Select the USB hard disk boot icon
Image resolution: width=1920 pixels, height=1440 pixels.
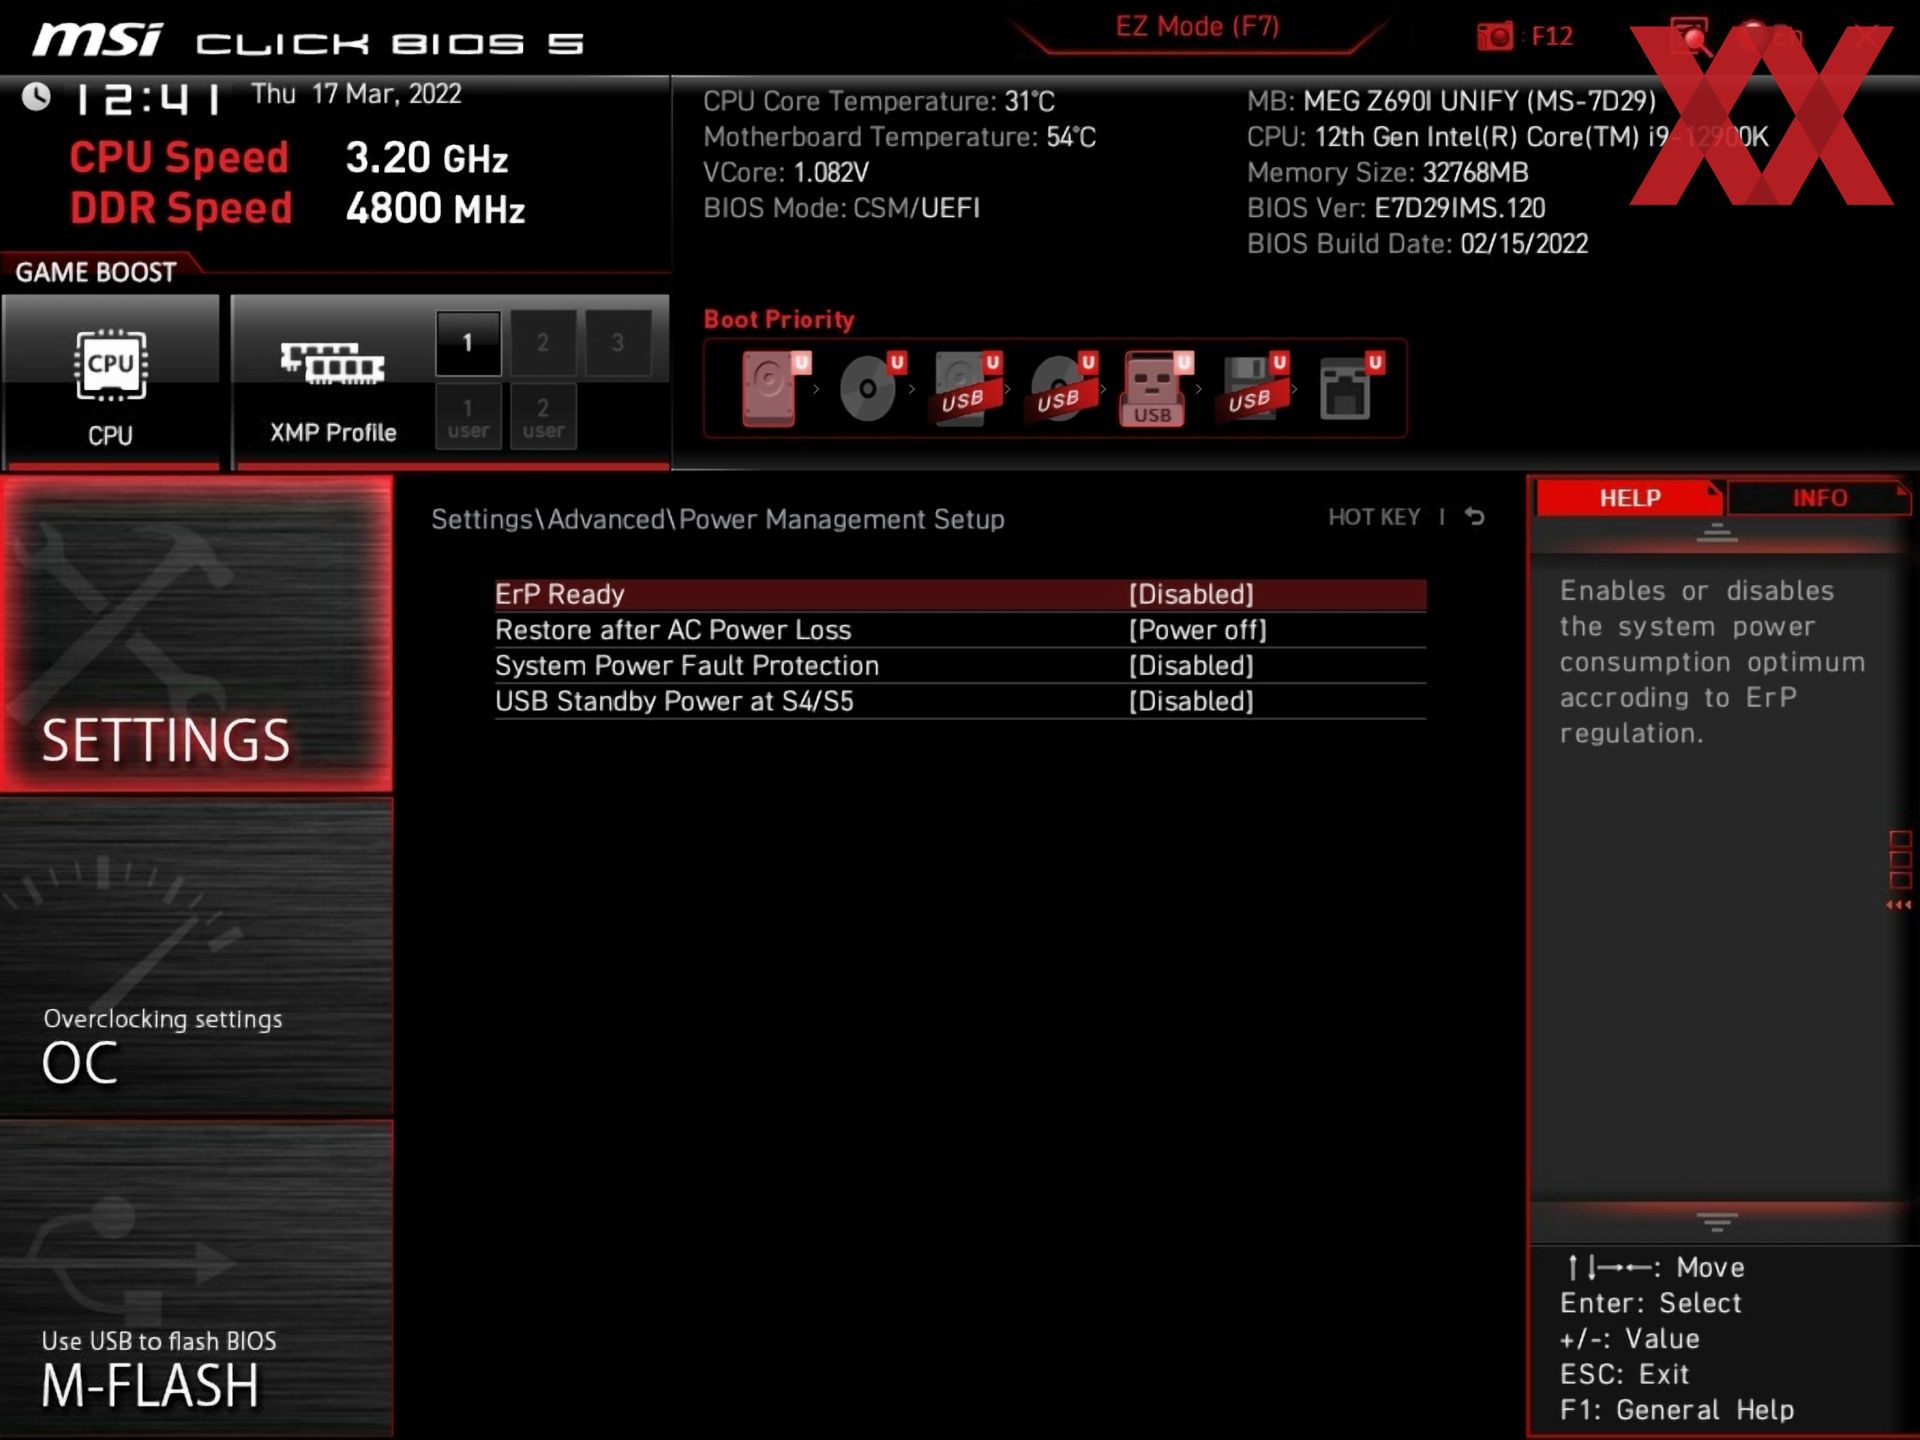click(x=966, y=389)
